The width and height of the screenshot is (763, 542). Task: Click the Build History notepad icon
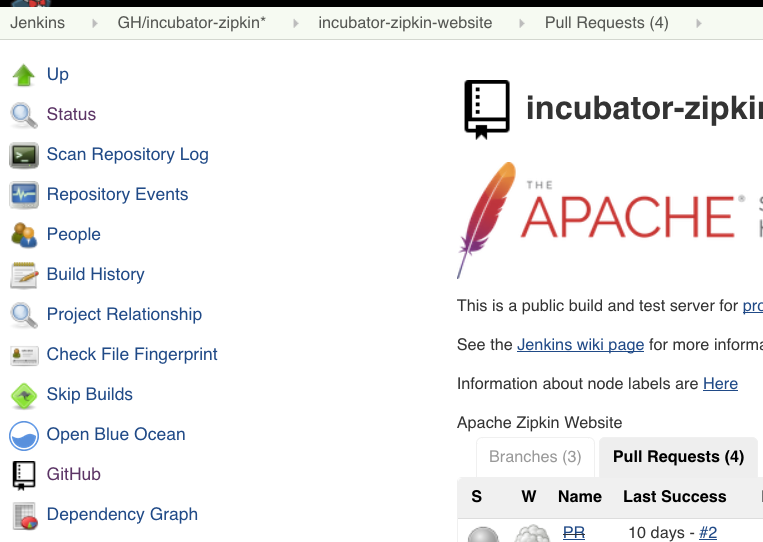pyautogui.click(x=24, y=275)
